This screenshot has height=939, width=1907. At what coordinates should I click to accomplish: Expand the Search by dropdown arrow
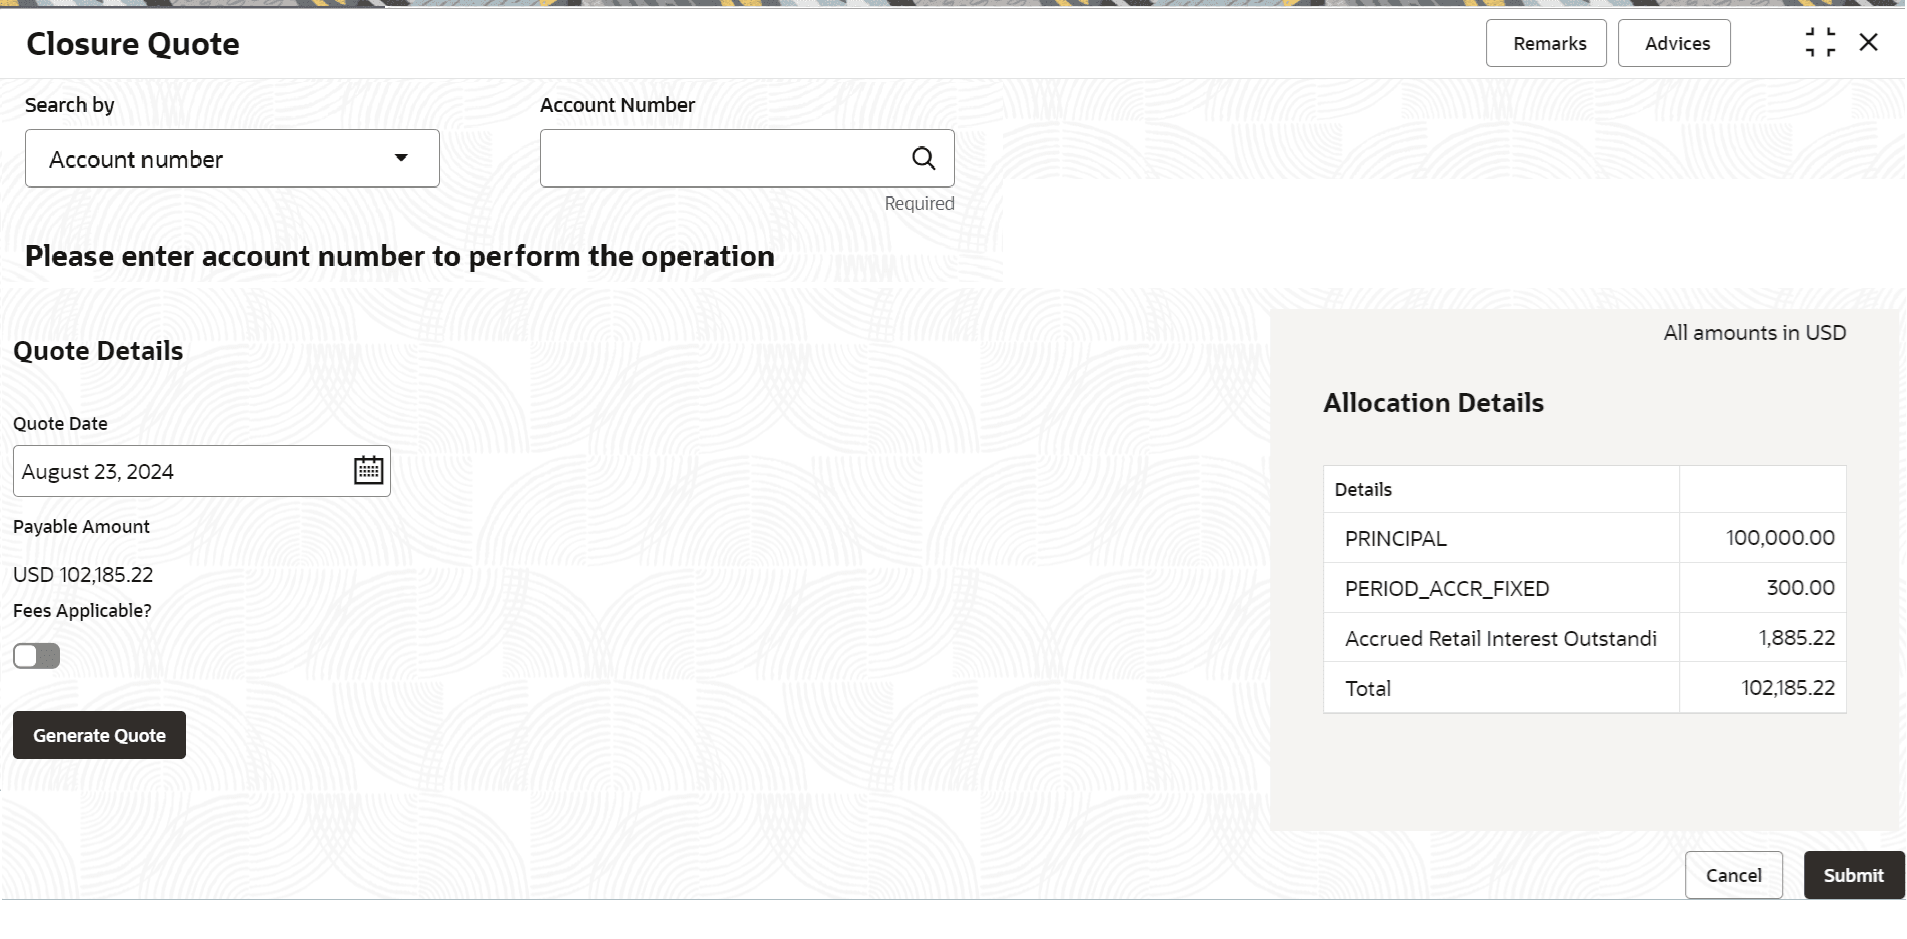click(x=401, y=158)
